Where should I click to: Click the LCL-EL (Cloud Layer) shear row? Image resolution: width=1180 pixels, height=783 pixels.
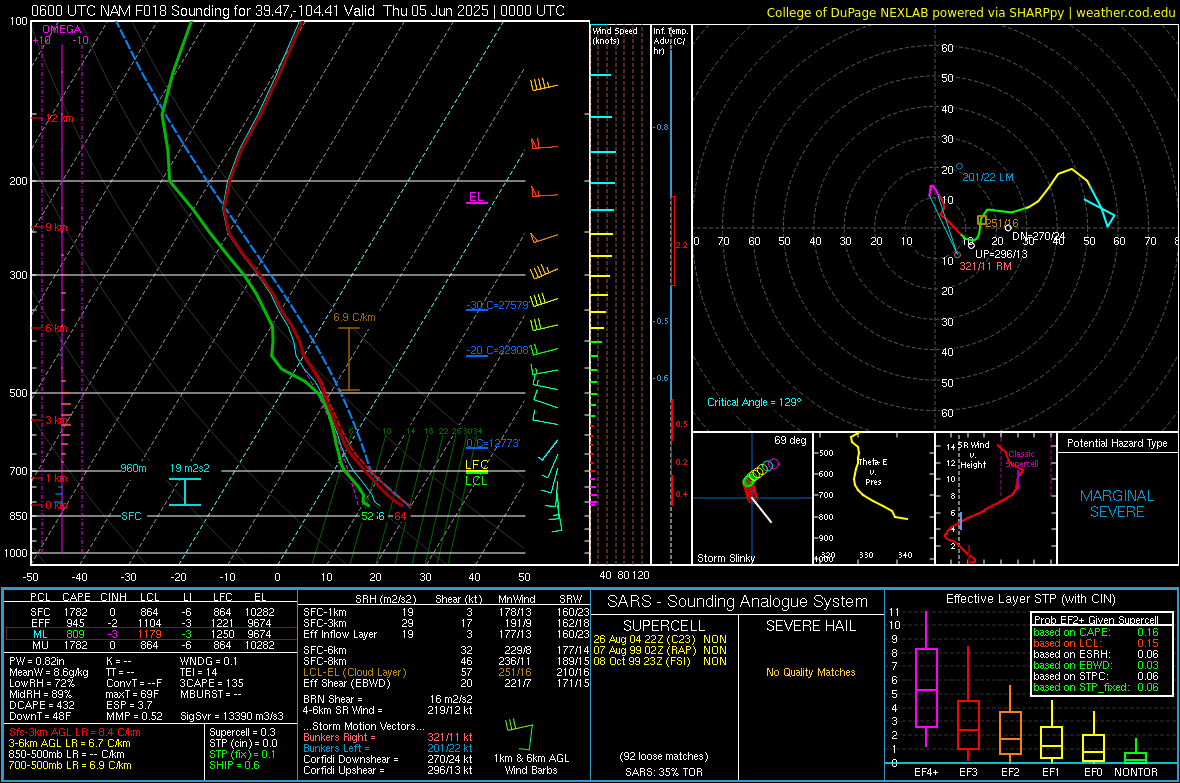coord(446,672)
